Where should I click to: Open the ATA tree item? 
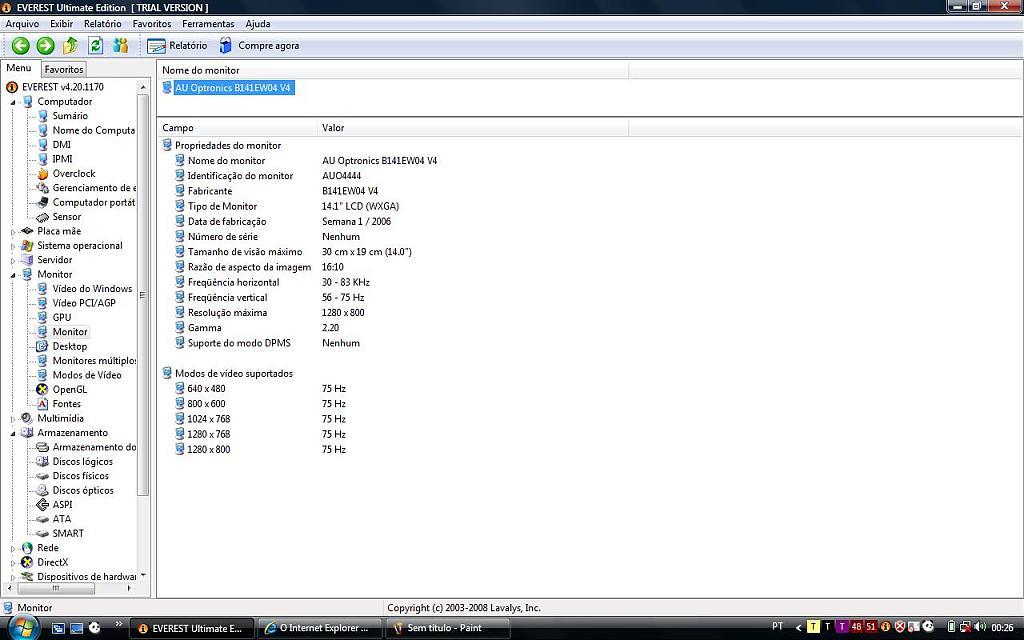point(61,519)
